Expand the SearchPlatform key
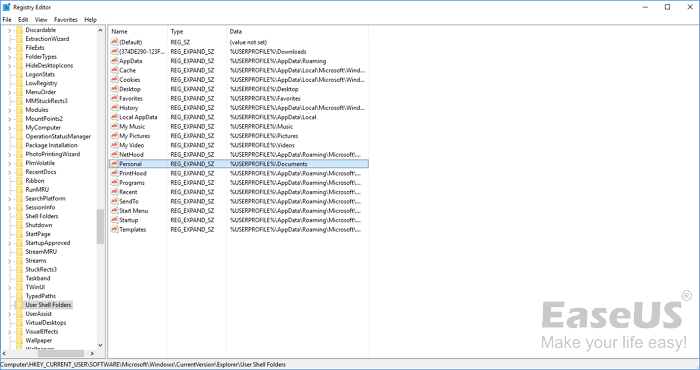The width and height of the screenshot is (700, 370). (9, 199)
